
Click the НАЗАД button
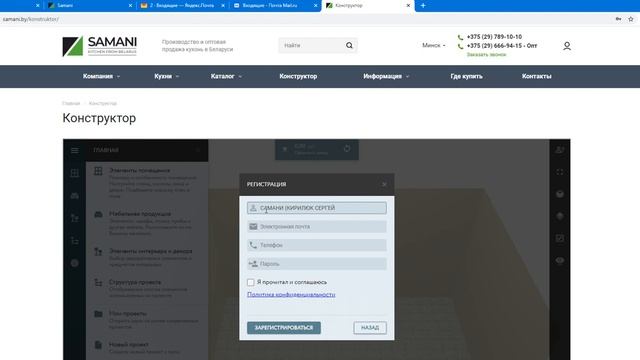370,328
